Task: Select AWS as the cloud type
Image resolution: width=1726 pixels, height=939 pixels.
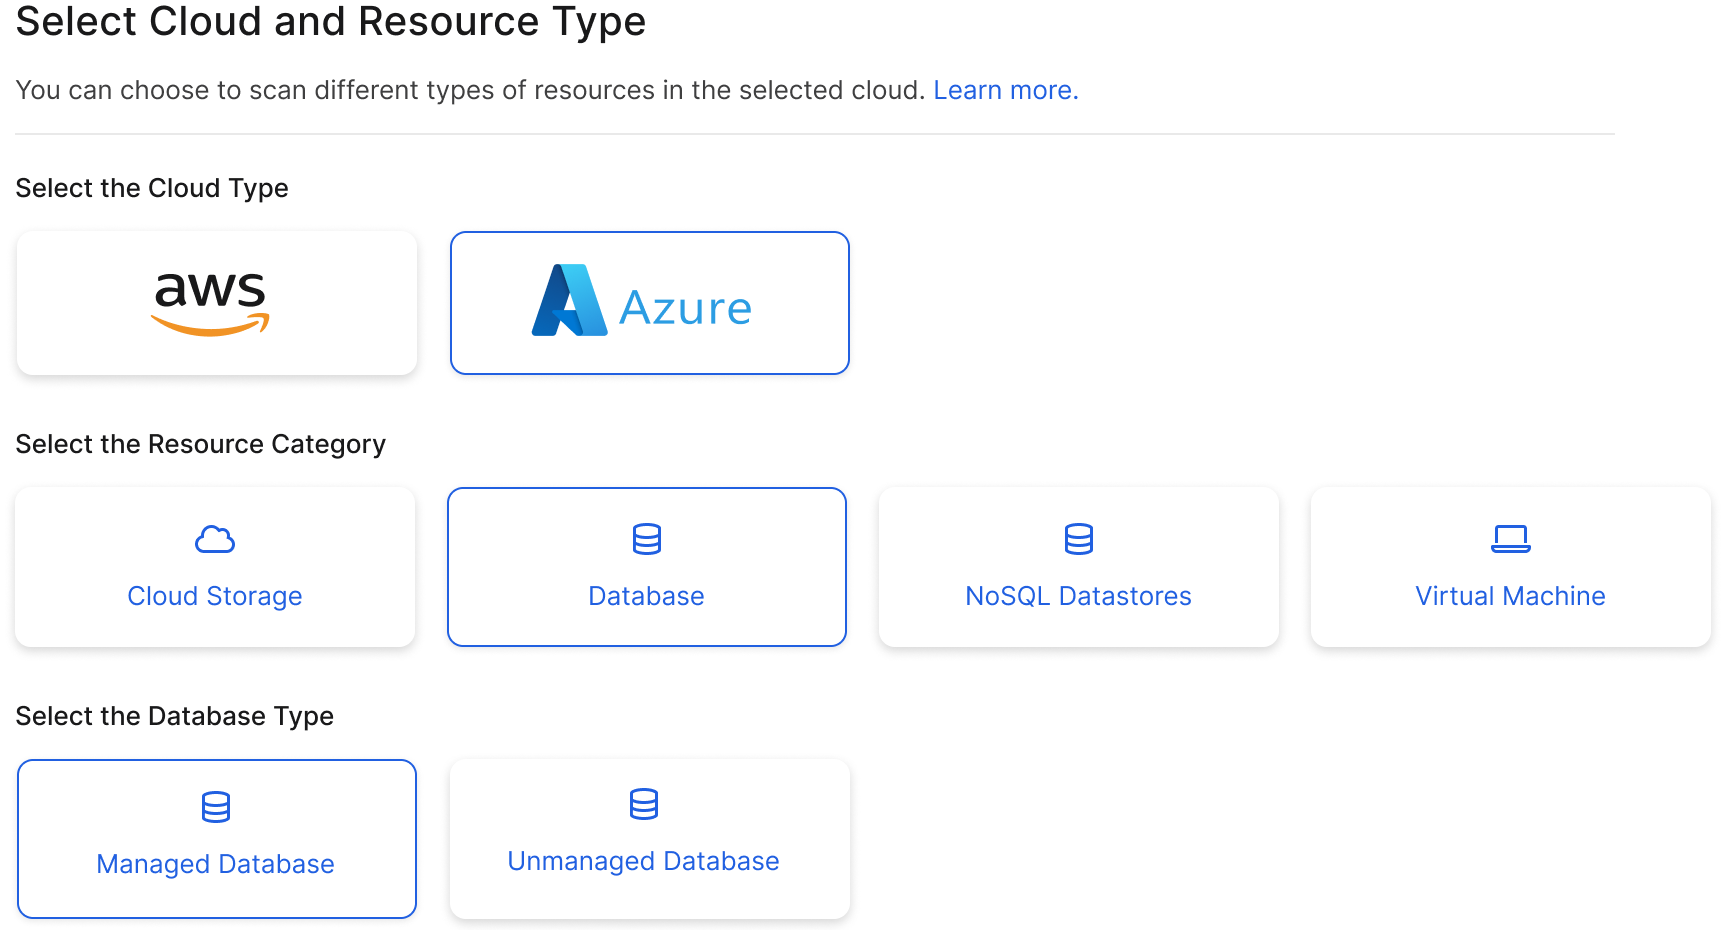Action: coord(215,302)
